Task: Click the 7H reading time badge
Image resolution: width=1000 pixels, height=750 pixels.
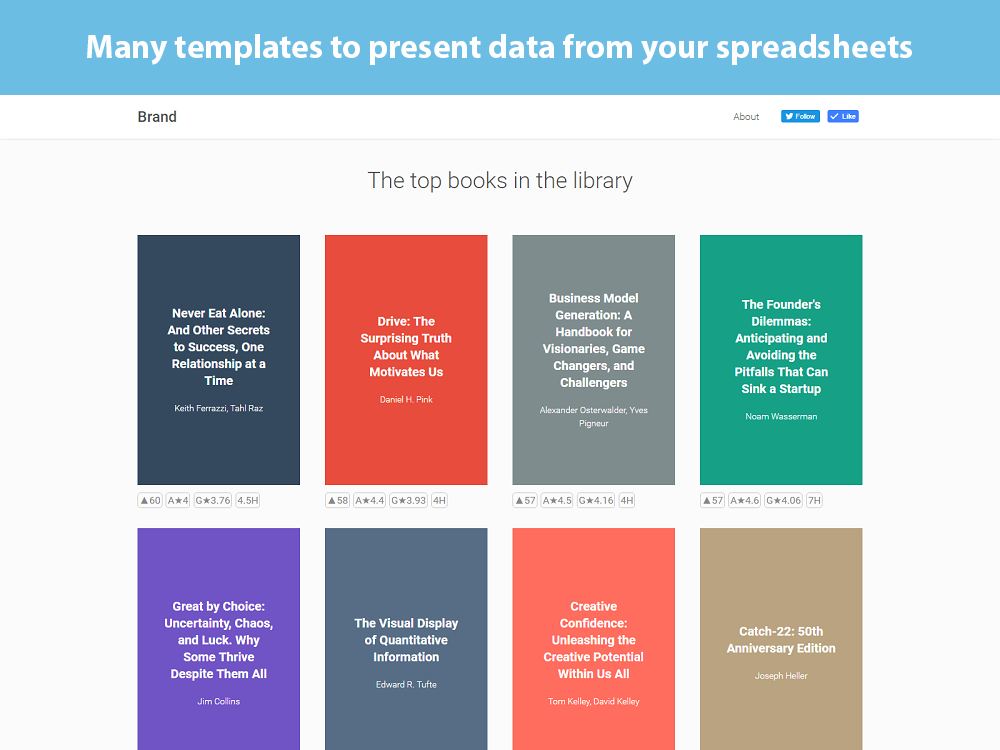Action: [814, 501]
